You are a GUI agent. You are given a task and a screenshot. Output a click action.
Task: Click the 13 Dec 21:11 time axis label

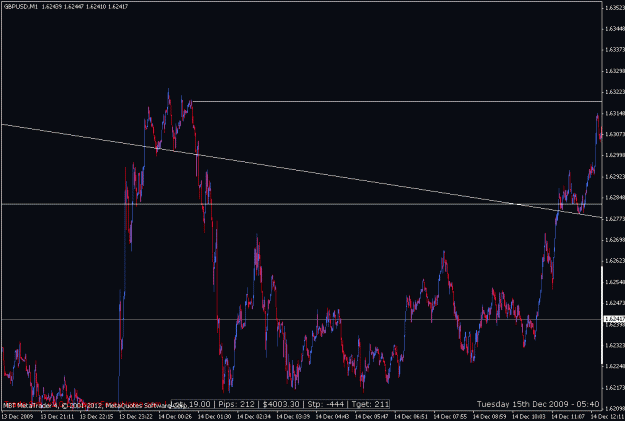coord(56,417)
